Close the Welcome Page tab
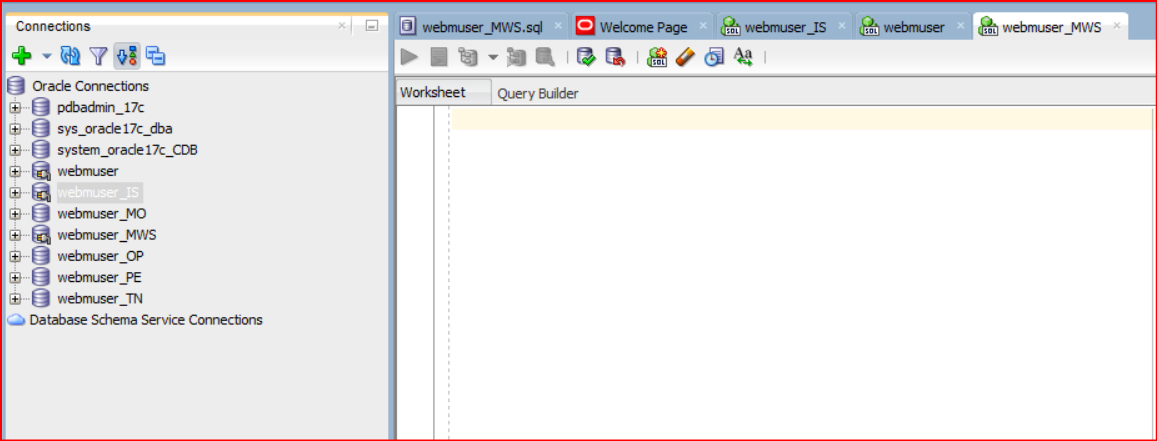This screenshot has width=1157, height=441. [x=703, y=26]
